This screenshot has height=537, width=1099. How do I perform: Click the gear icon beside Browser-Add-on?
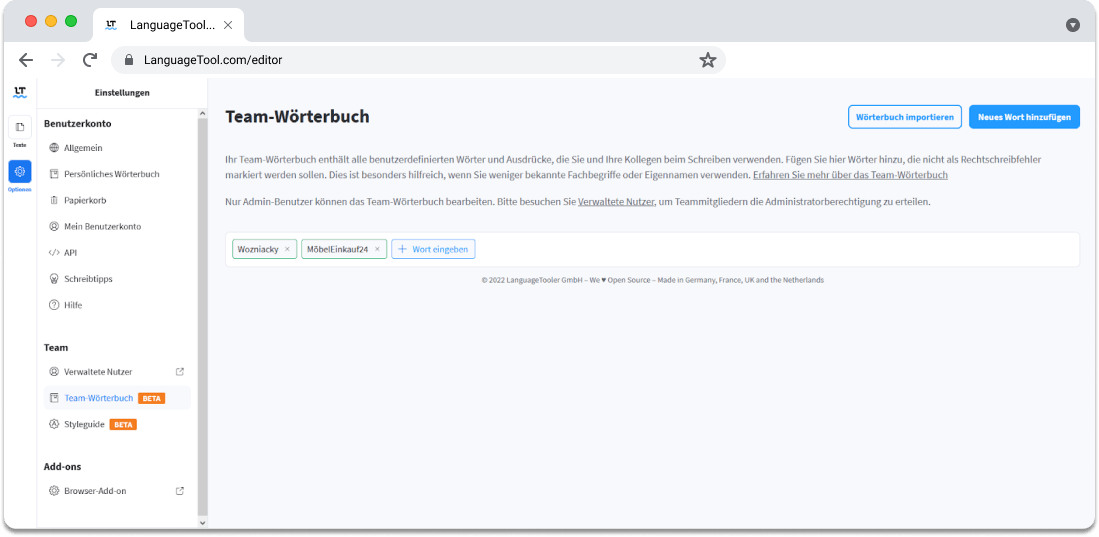pos(54,491)
